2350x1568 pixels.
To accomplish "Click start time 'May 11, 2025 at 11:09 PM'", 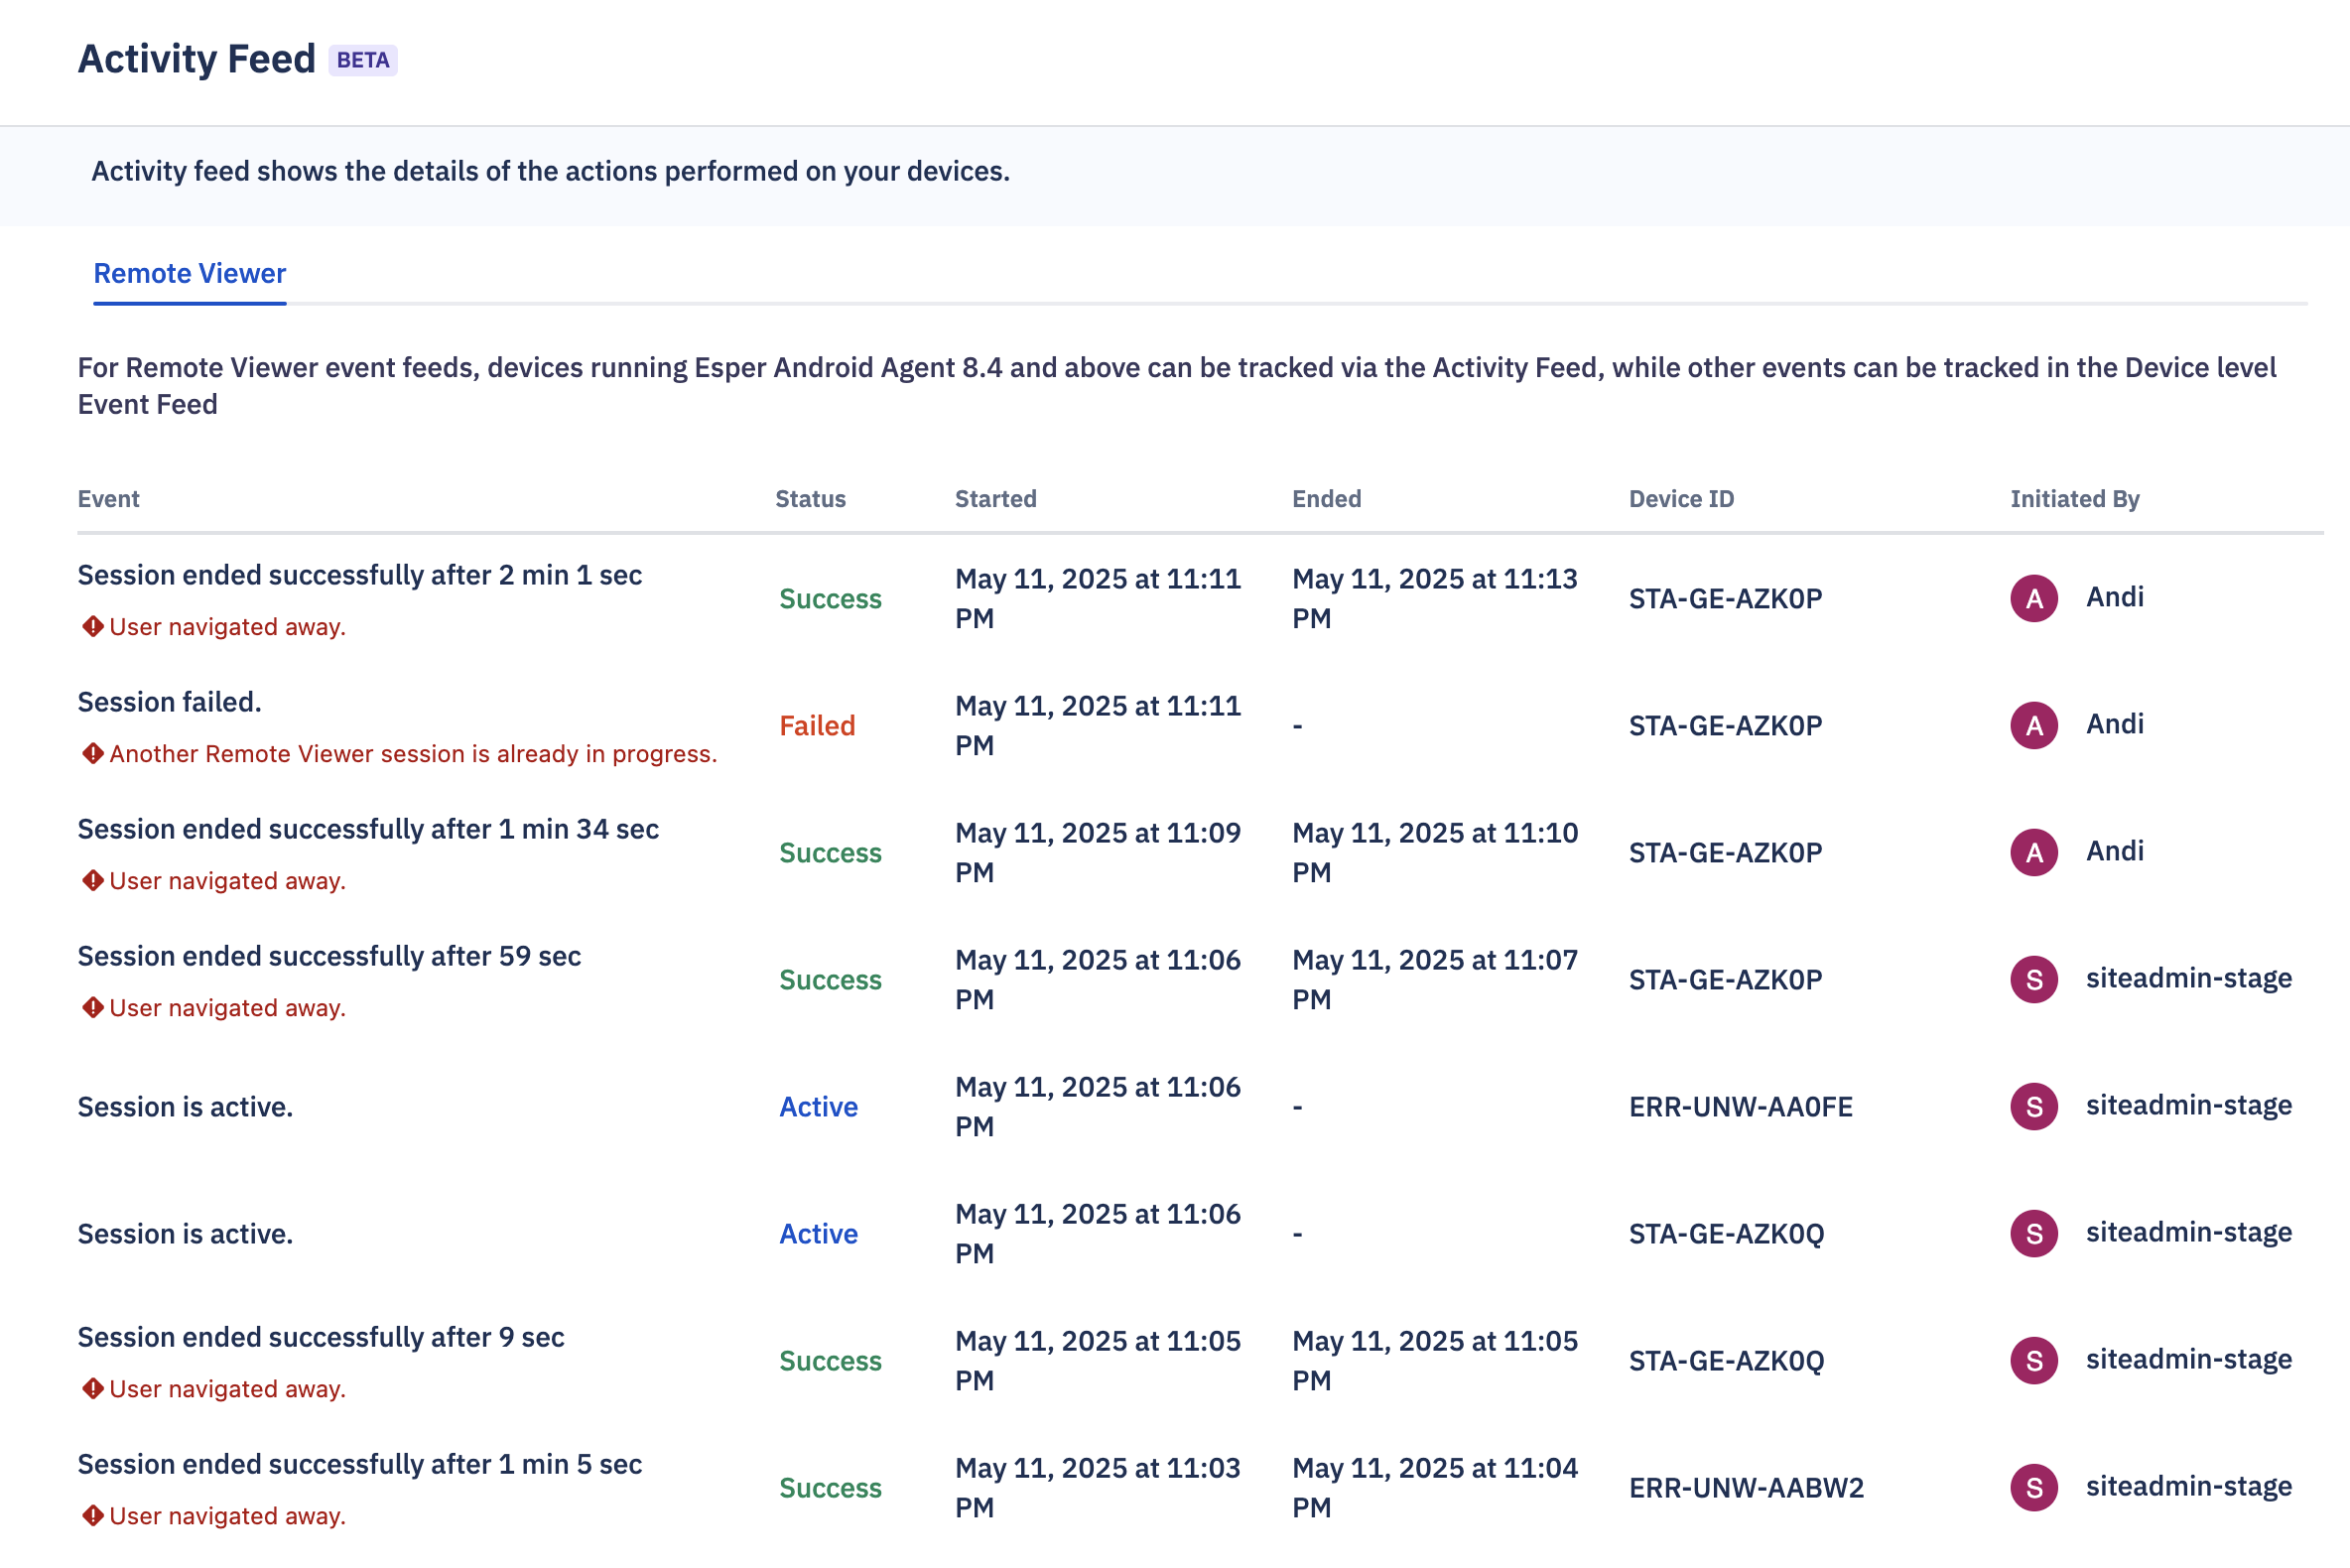I will tap(1098, 852).
